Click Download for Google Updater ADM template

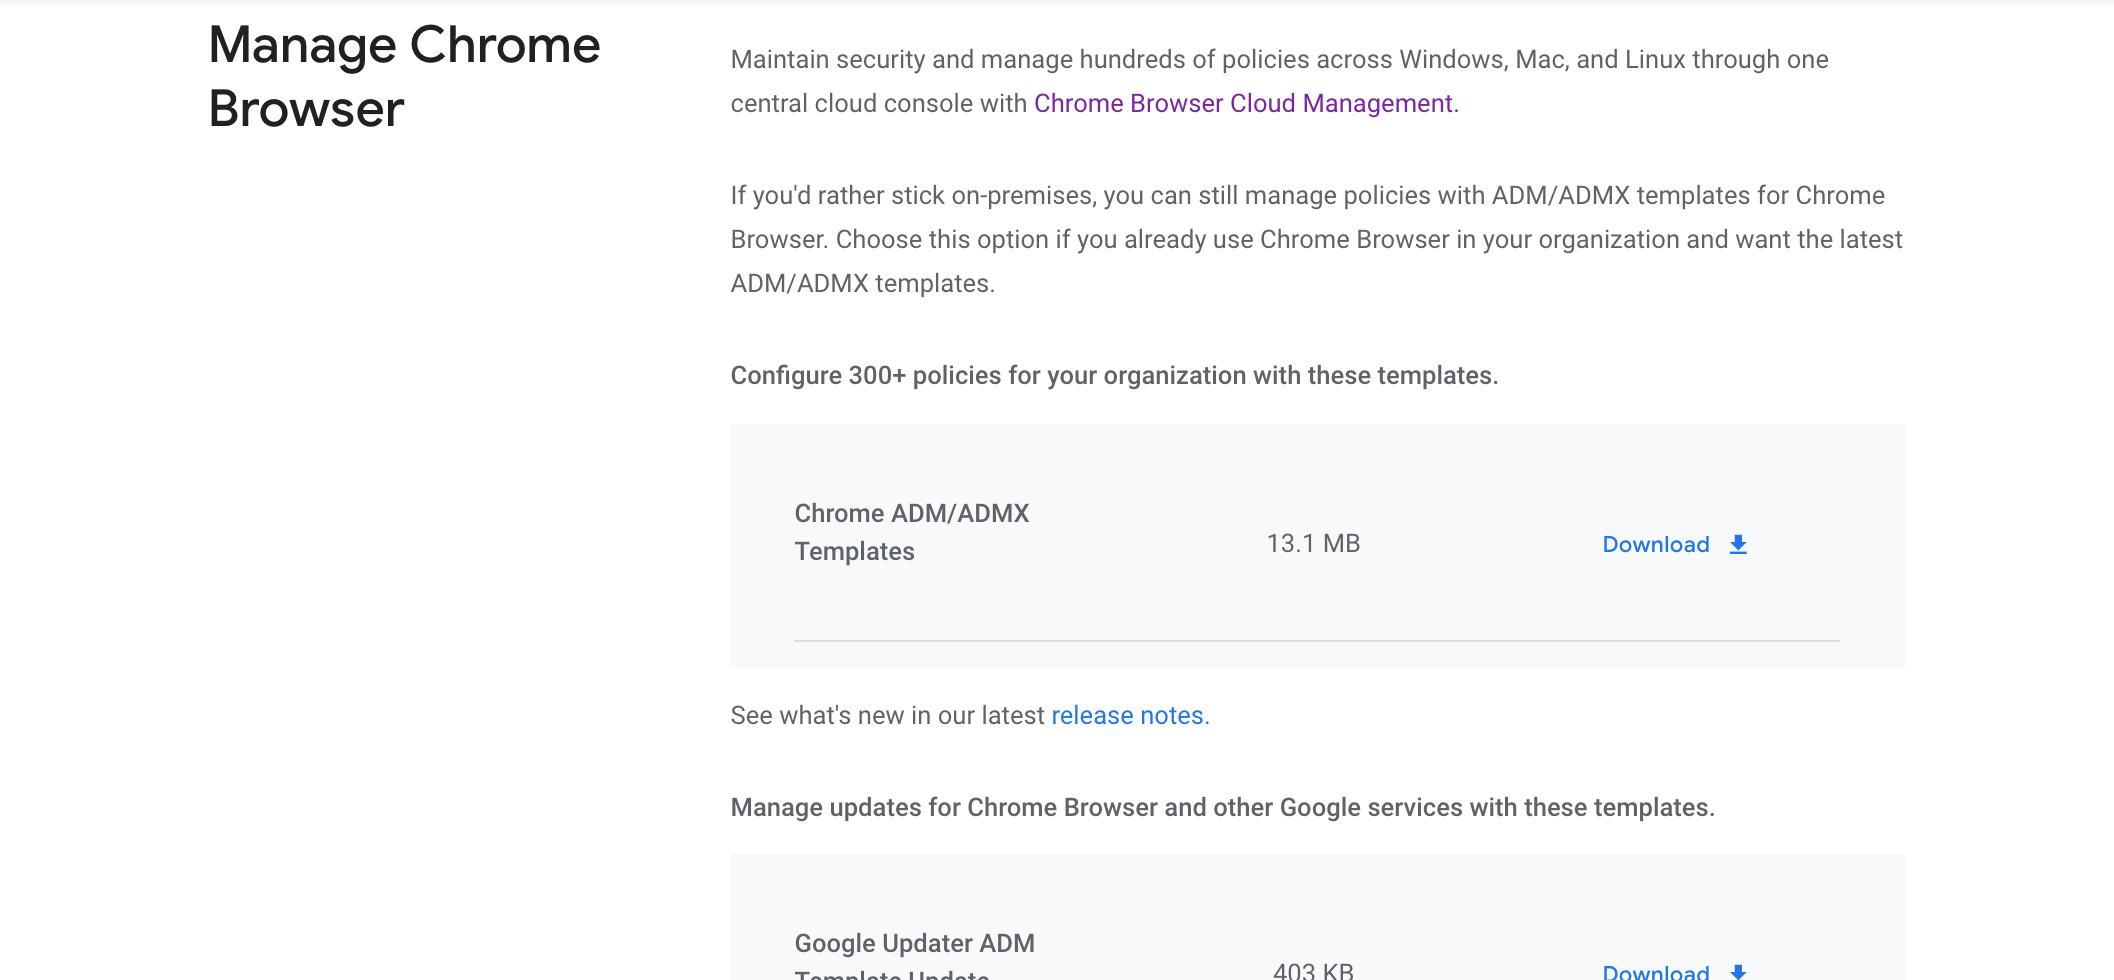(1656, 971)
